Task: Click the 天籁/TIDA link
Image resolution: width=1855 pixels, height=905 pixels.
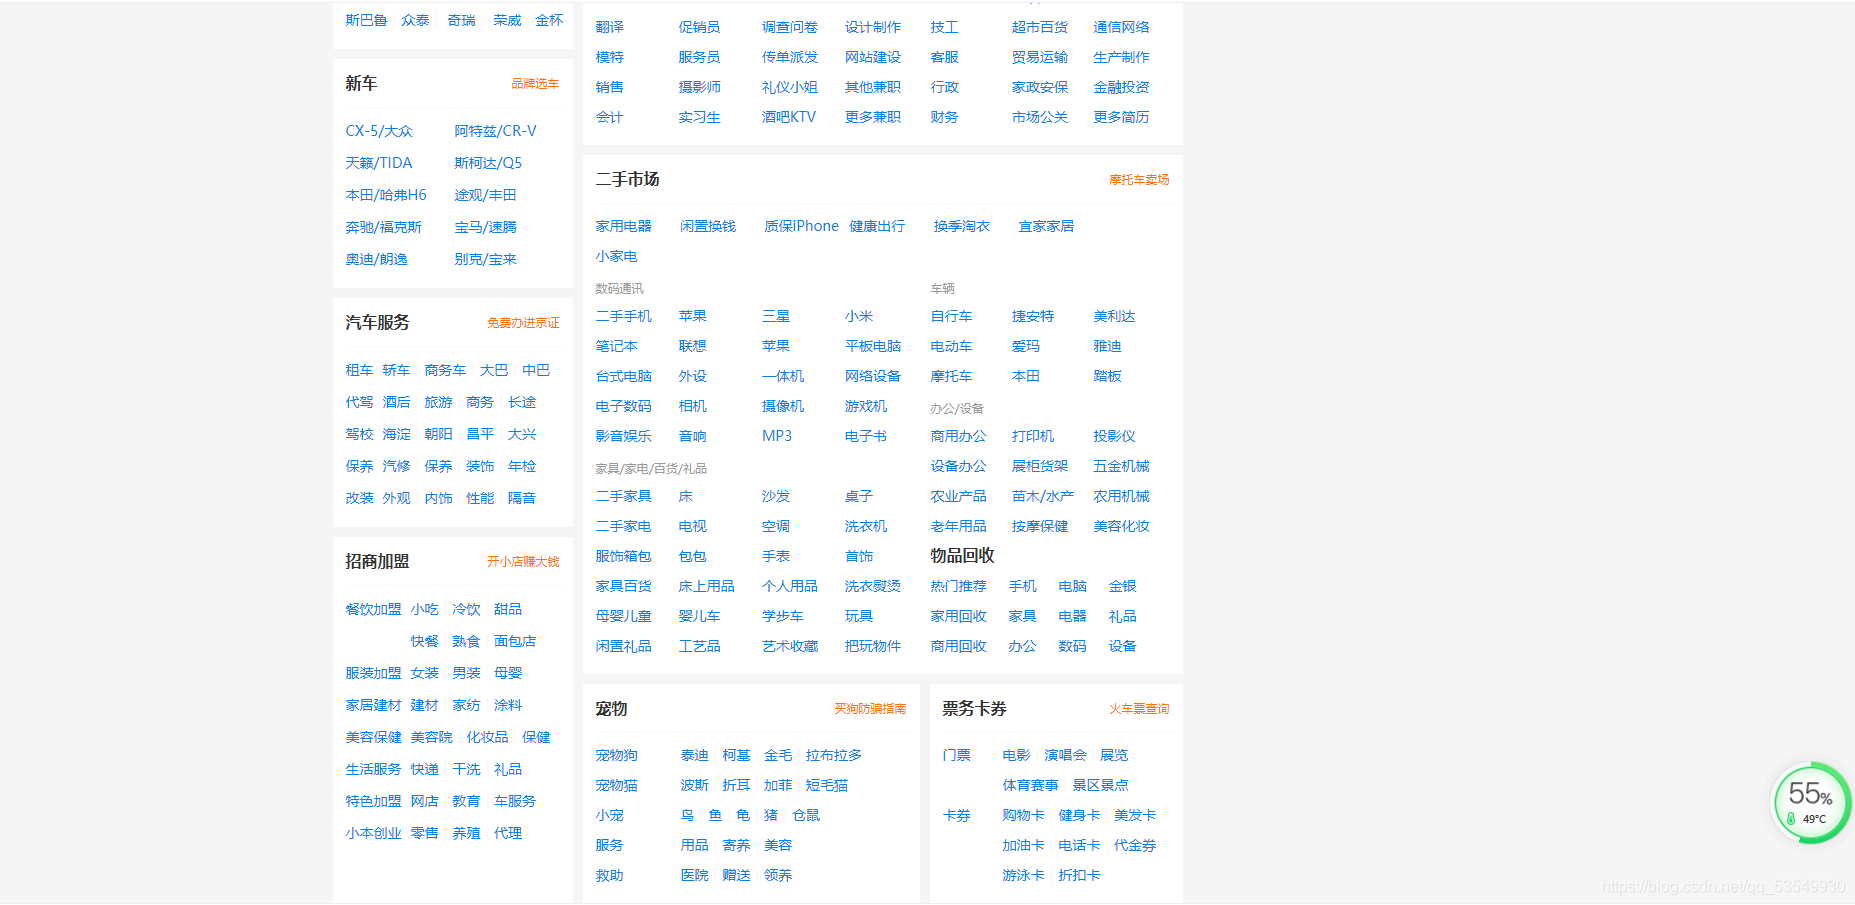Action: coord(379,163)
